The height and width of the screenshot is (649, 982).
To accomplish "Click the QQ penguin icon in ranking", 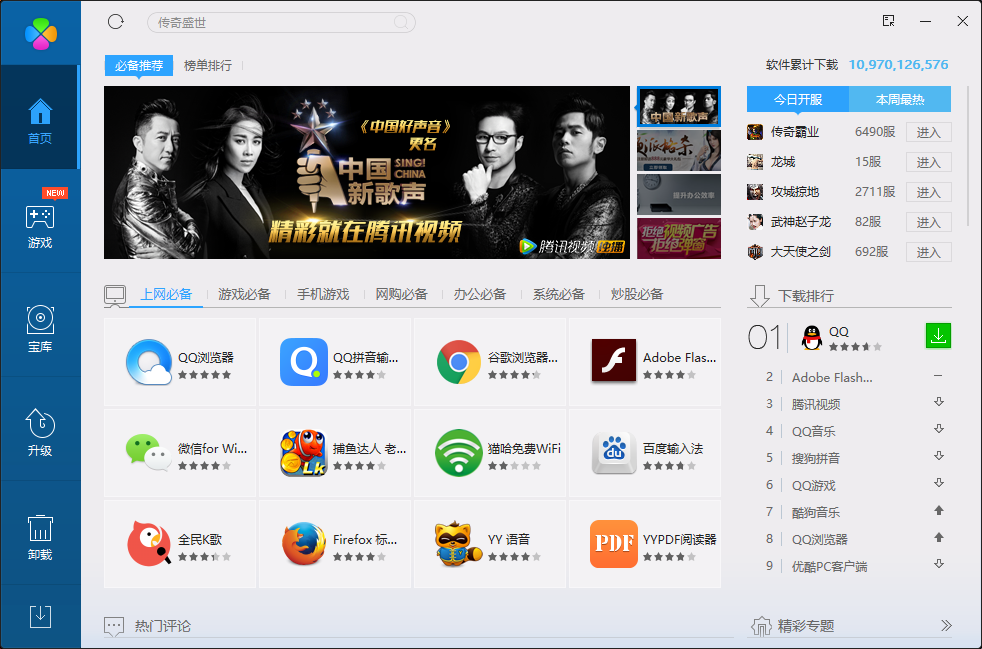I will pos(812,338).
